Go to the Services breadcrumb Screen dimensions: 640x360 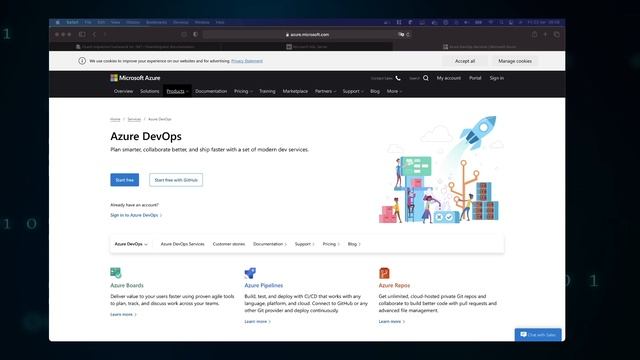point(134,119)
